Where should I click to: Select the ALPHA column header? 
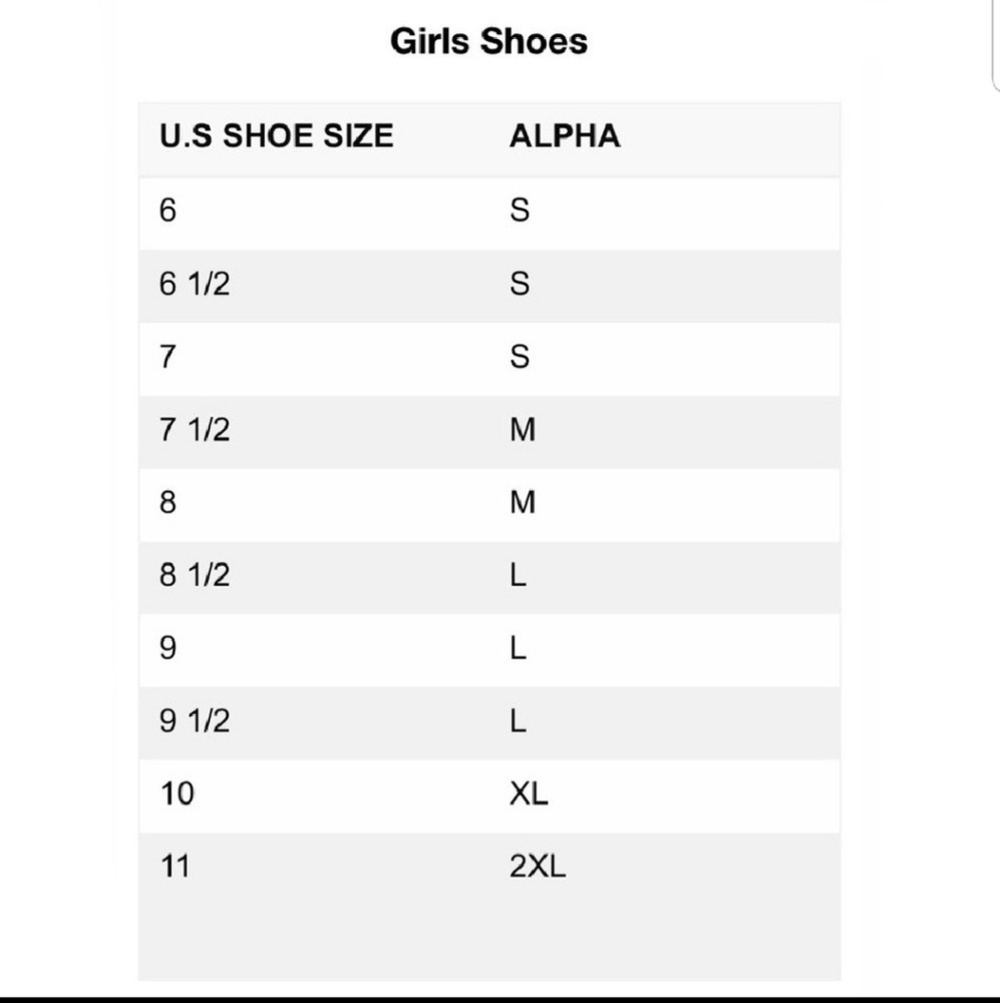[x=565, y=136]
